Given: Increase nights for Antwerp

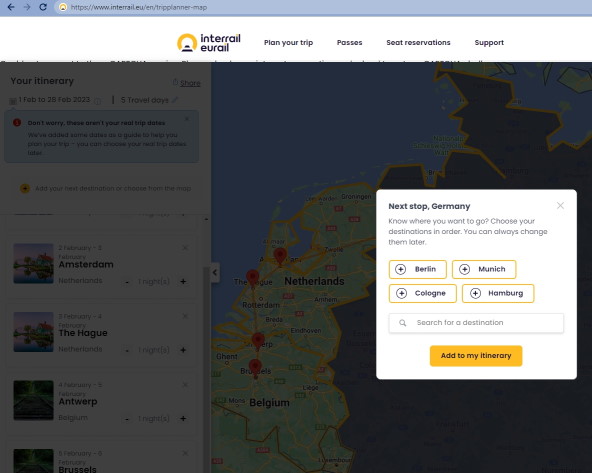Looking at the screenshot, I should point(183,419).
